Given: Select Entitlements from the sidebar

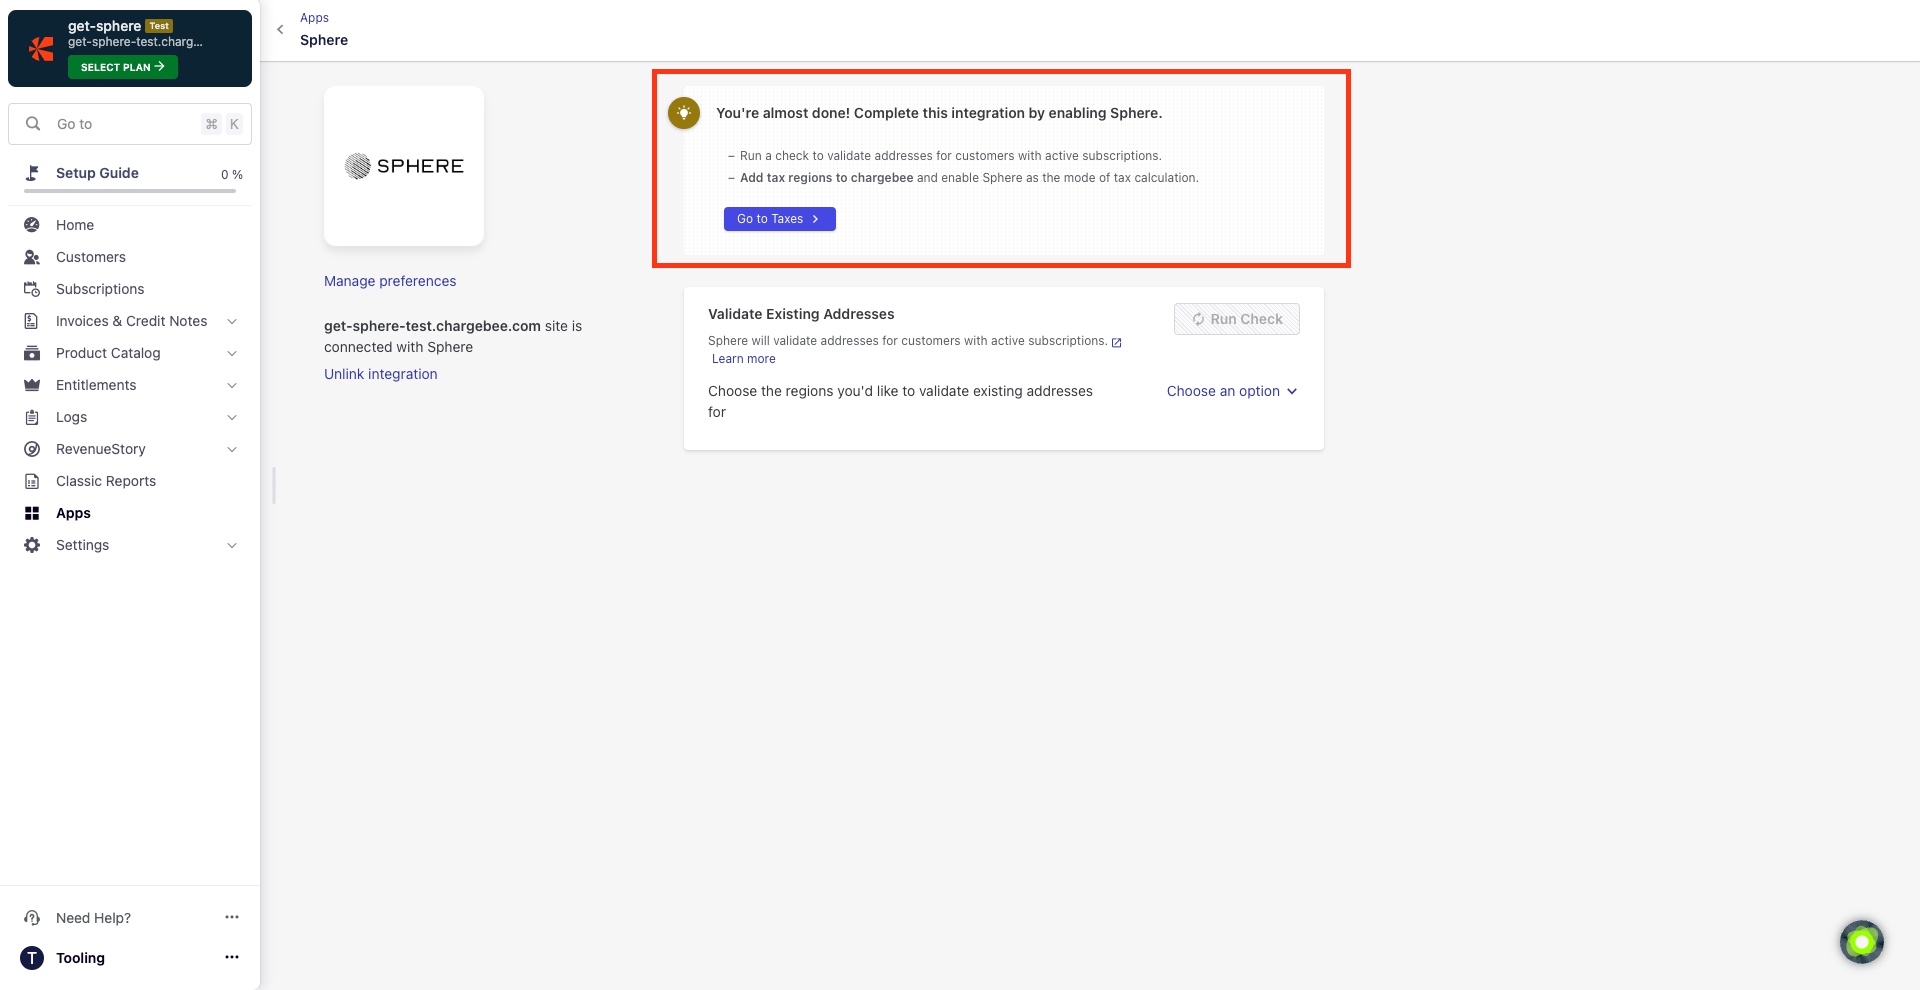Looking at the screenshot, I should click(x=96, y=385).
